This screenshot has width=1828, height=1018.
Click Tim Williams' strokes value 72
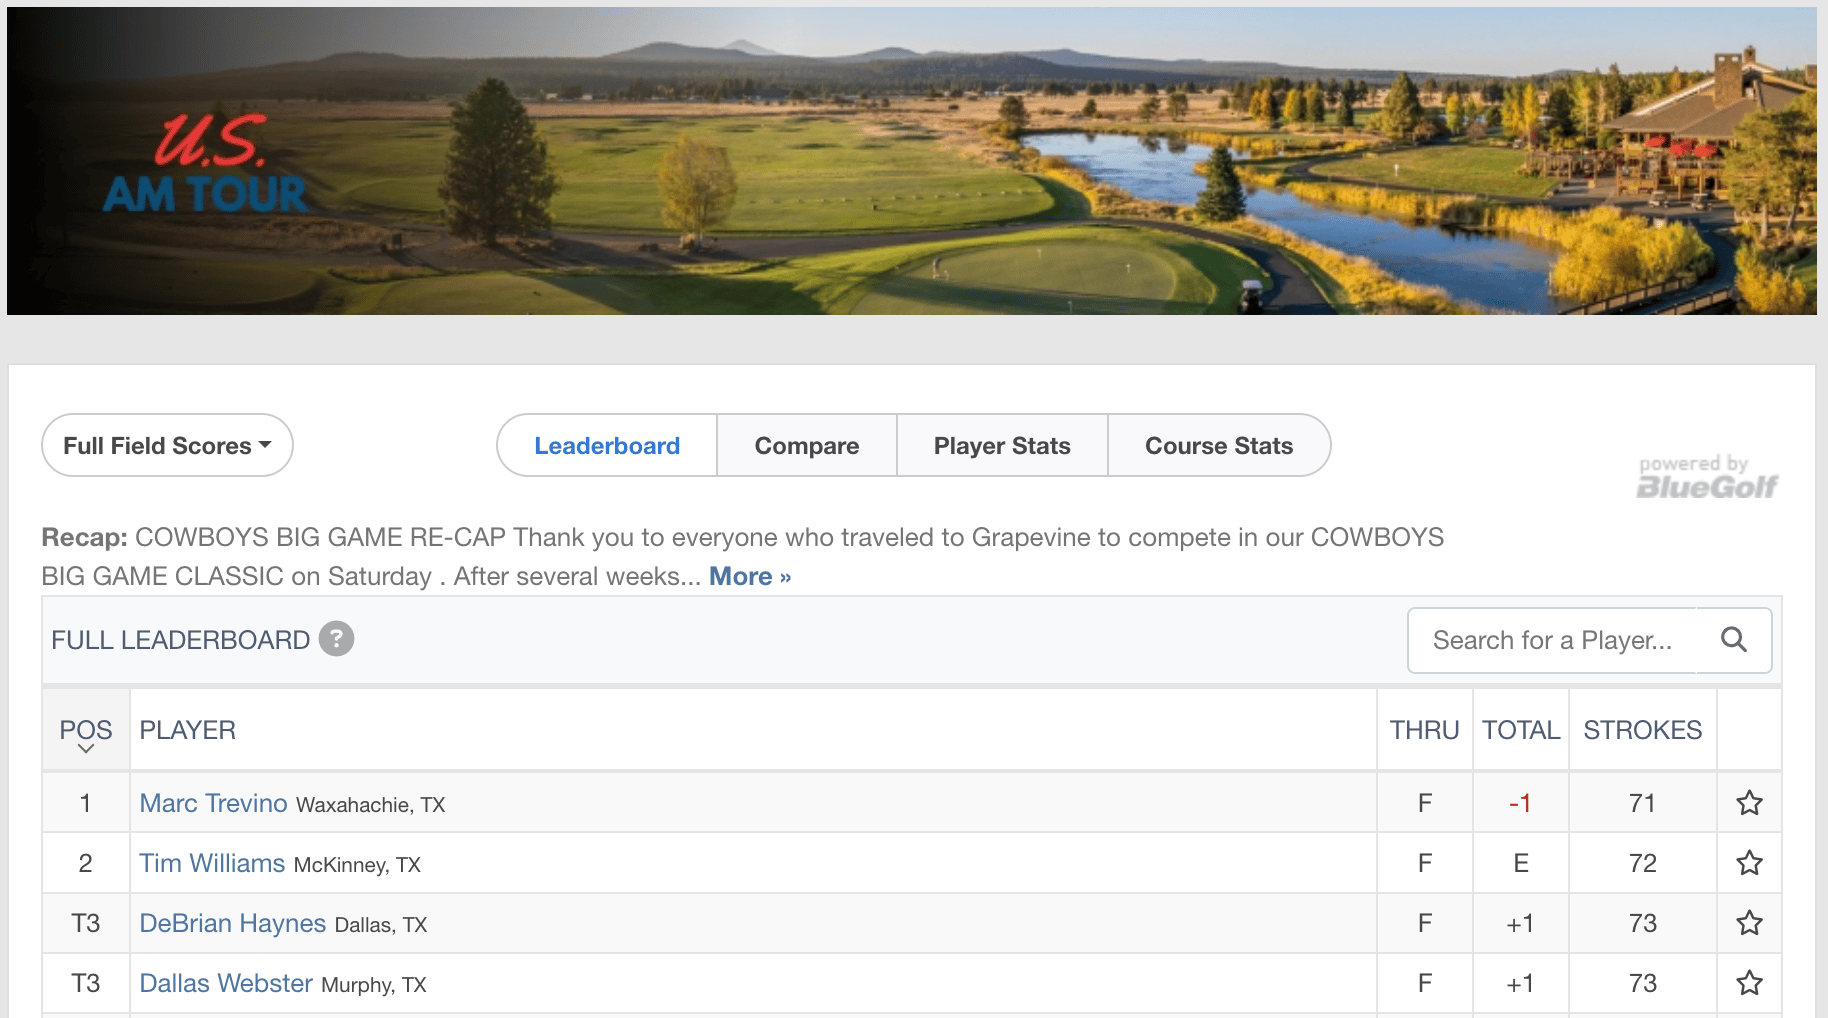1642,863
